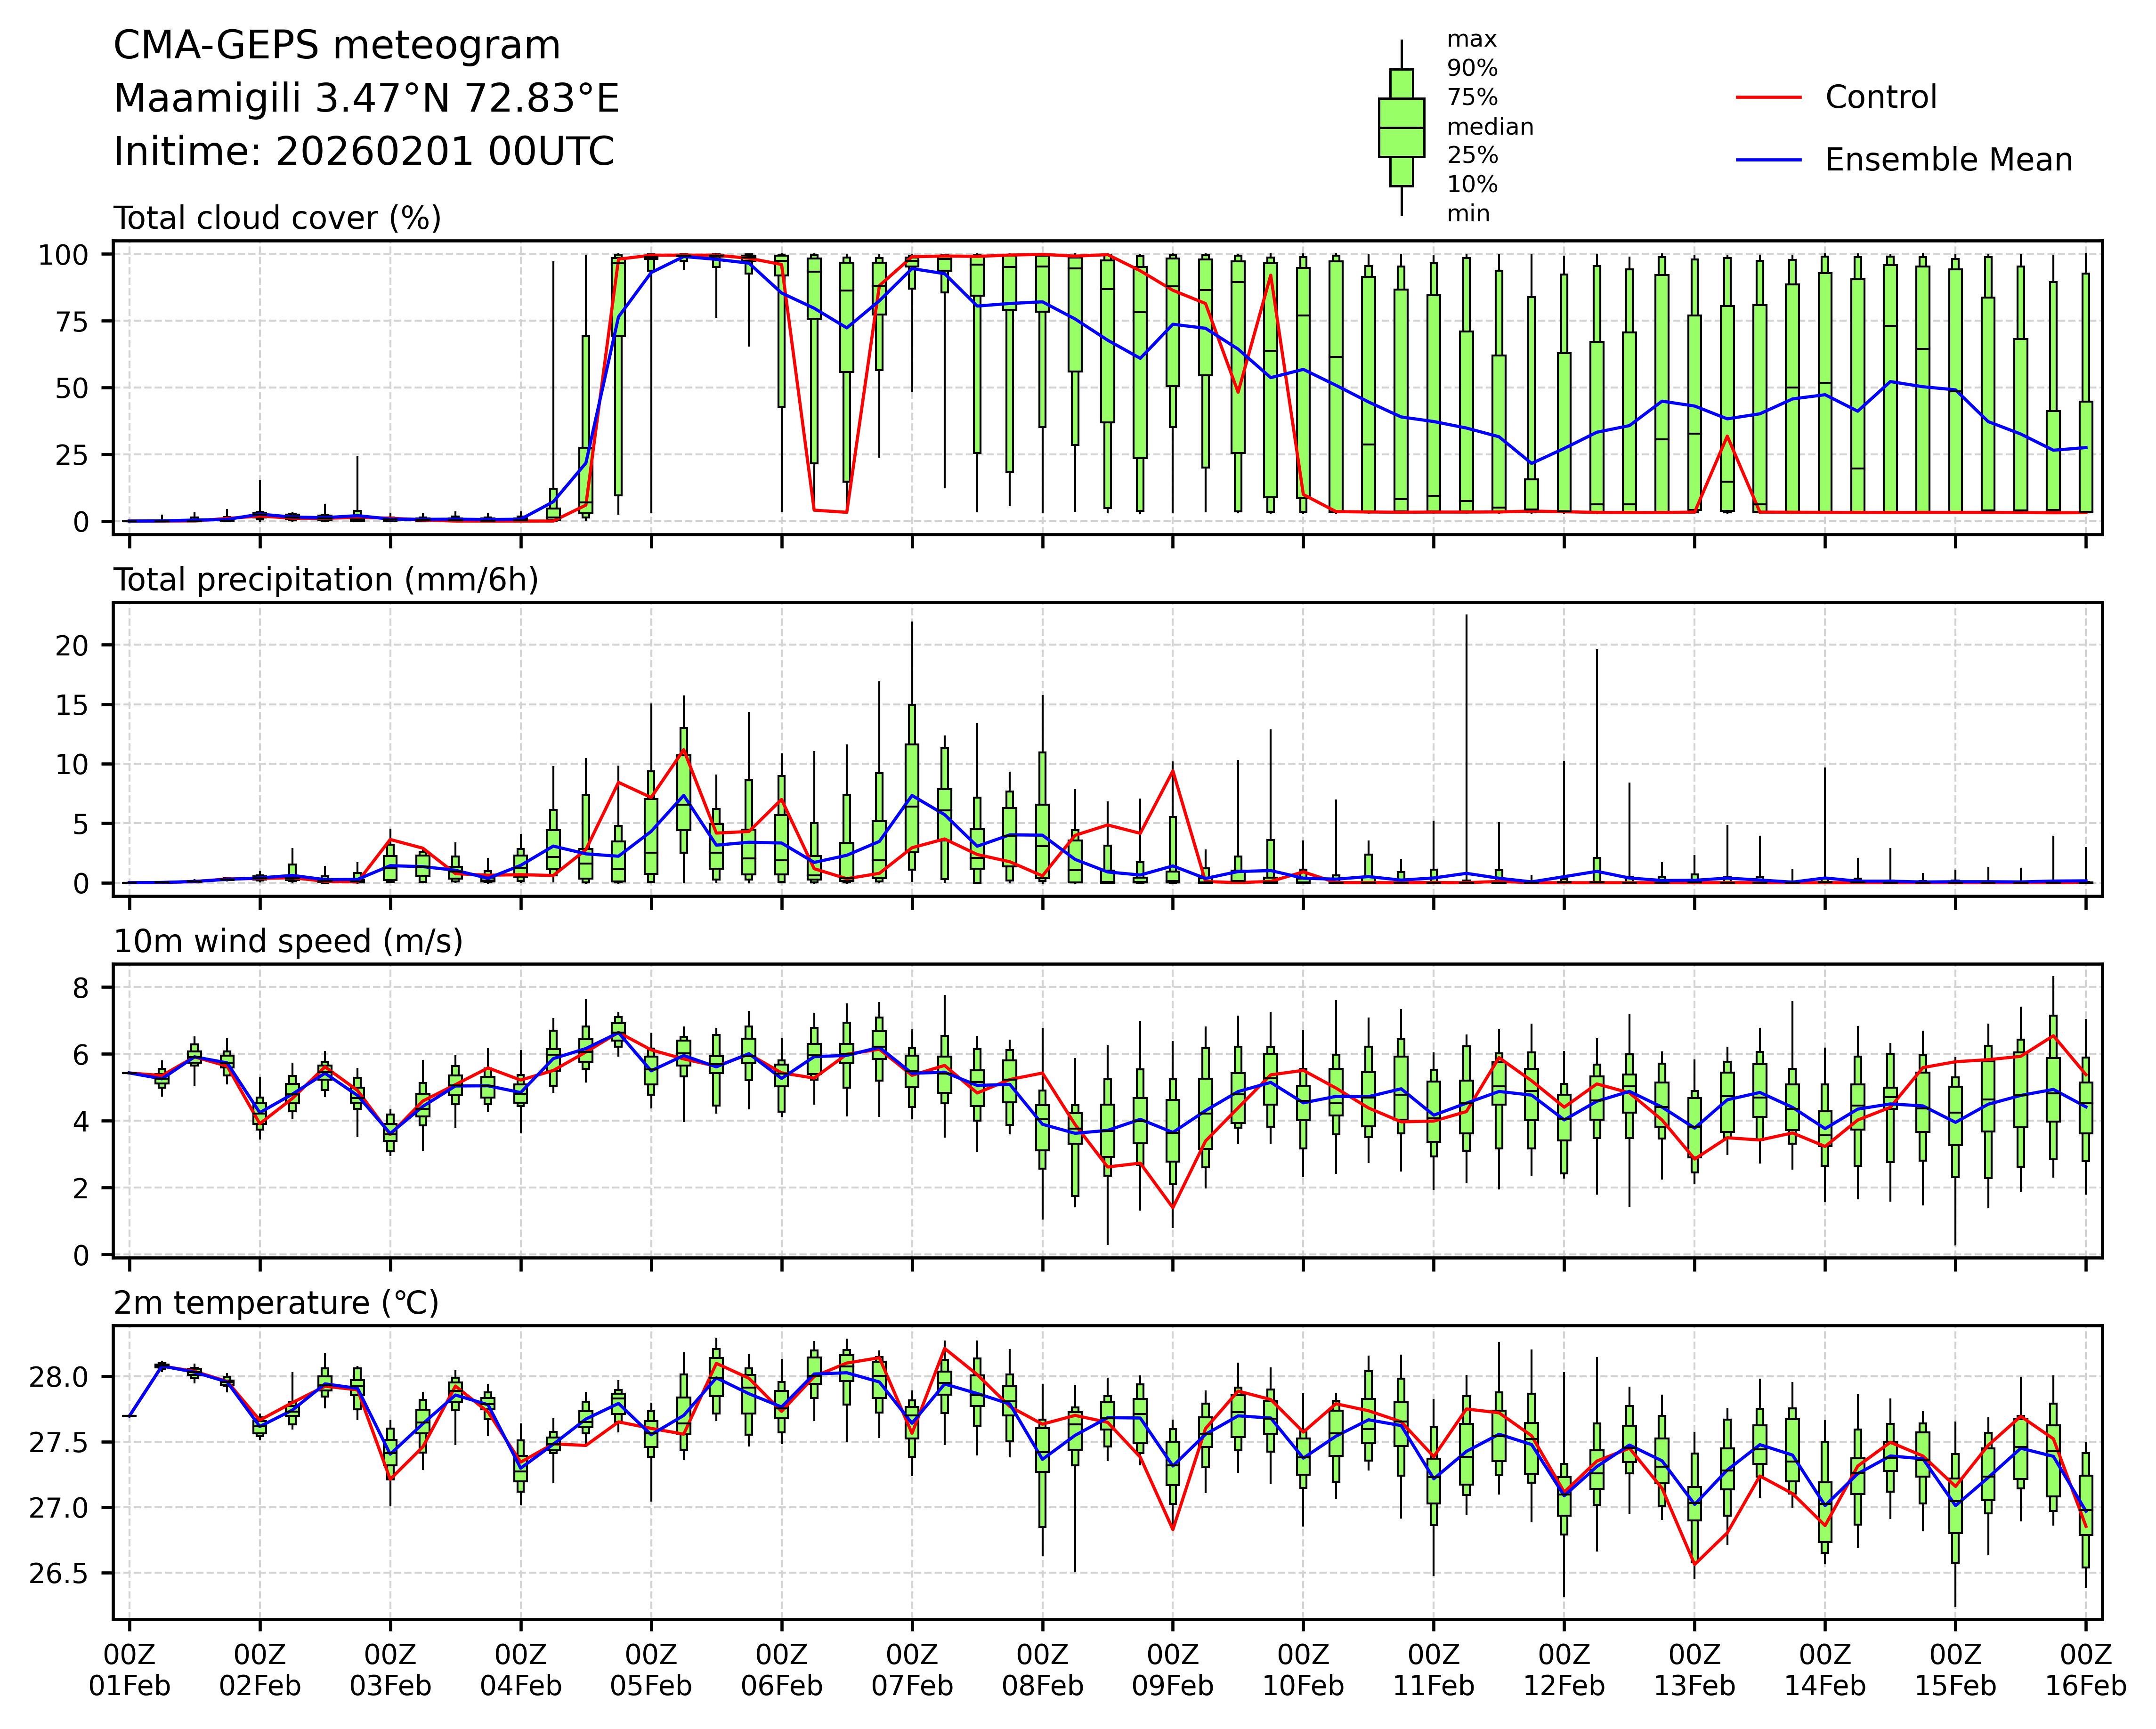Viewport: 2156px width, 1729px height.
Task: Click the '2m temperature (℃)' panel title
Action: pyautogui.click(x=276, y=1303)
